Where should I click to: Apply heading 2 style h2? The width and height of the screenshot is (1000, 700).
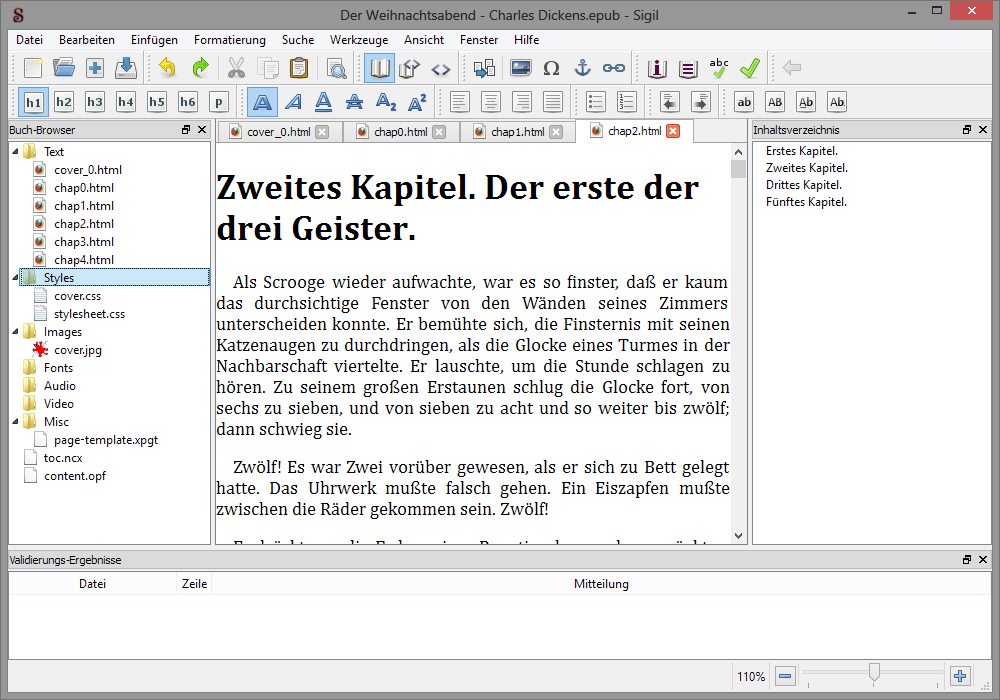coord(64,102)
